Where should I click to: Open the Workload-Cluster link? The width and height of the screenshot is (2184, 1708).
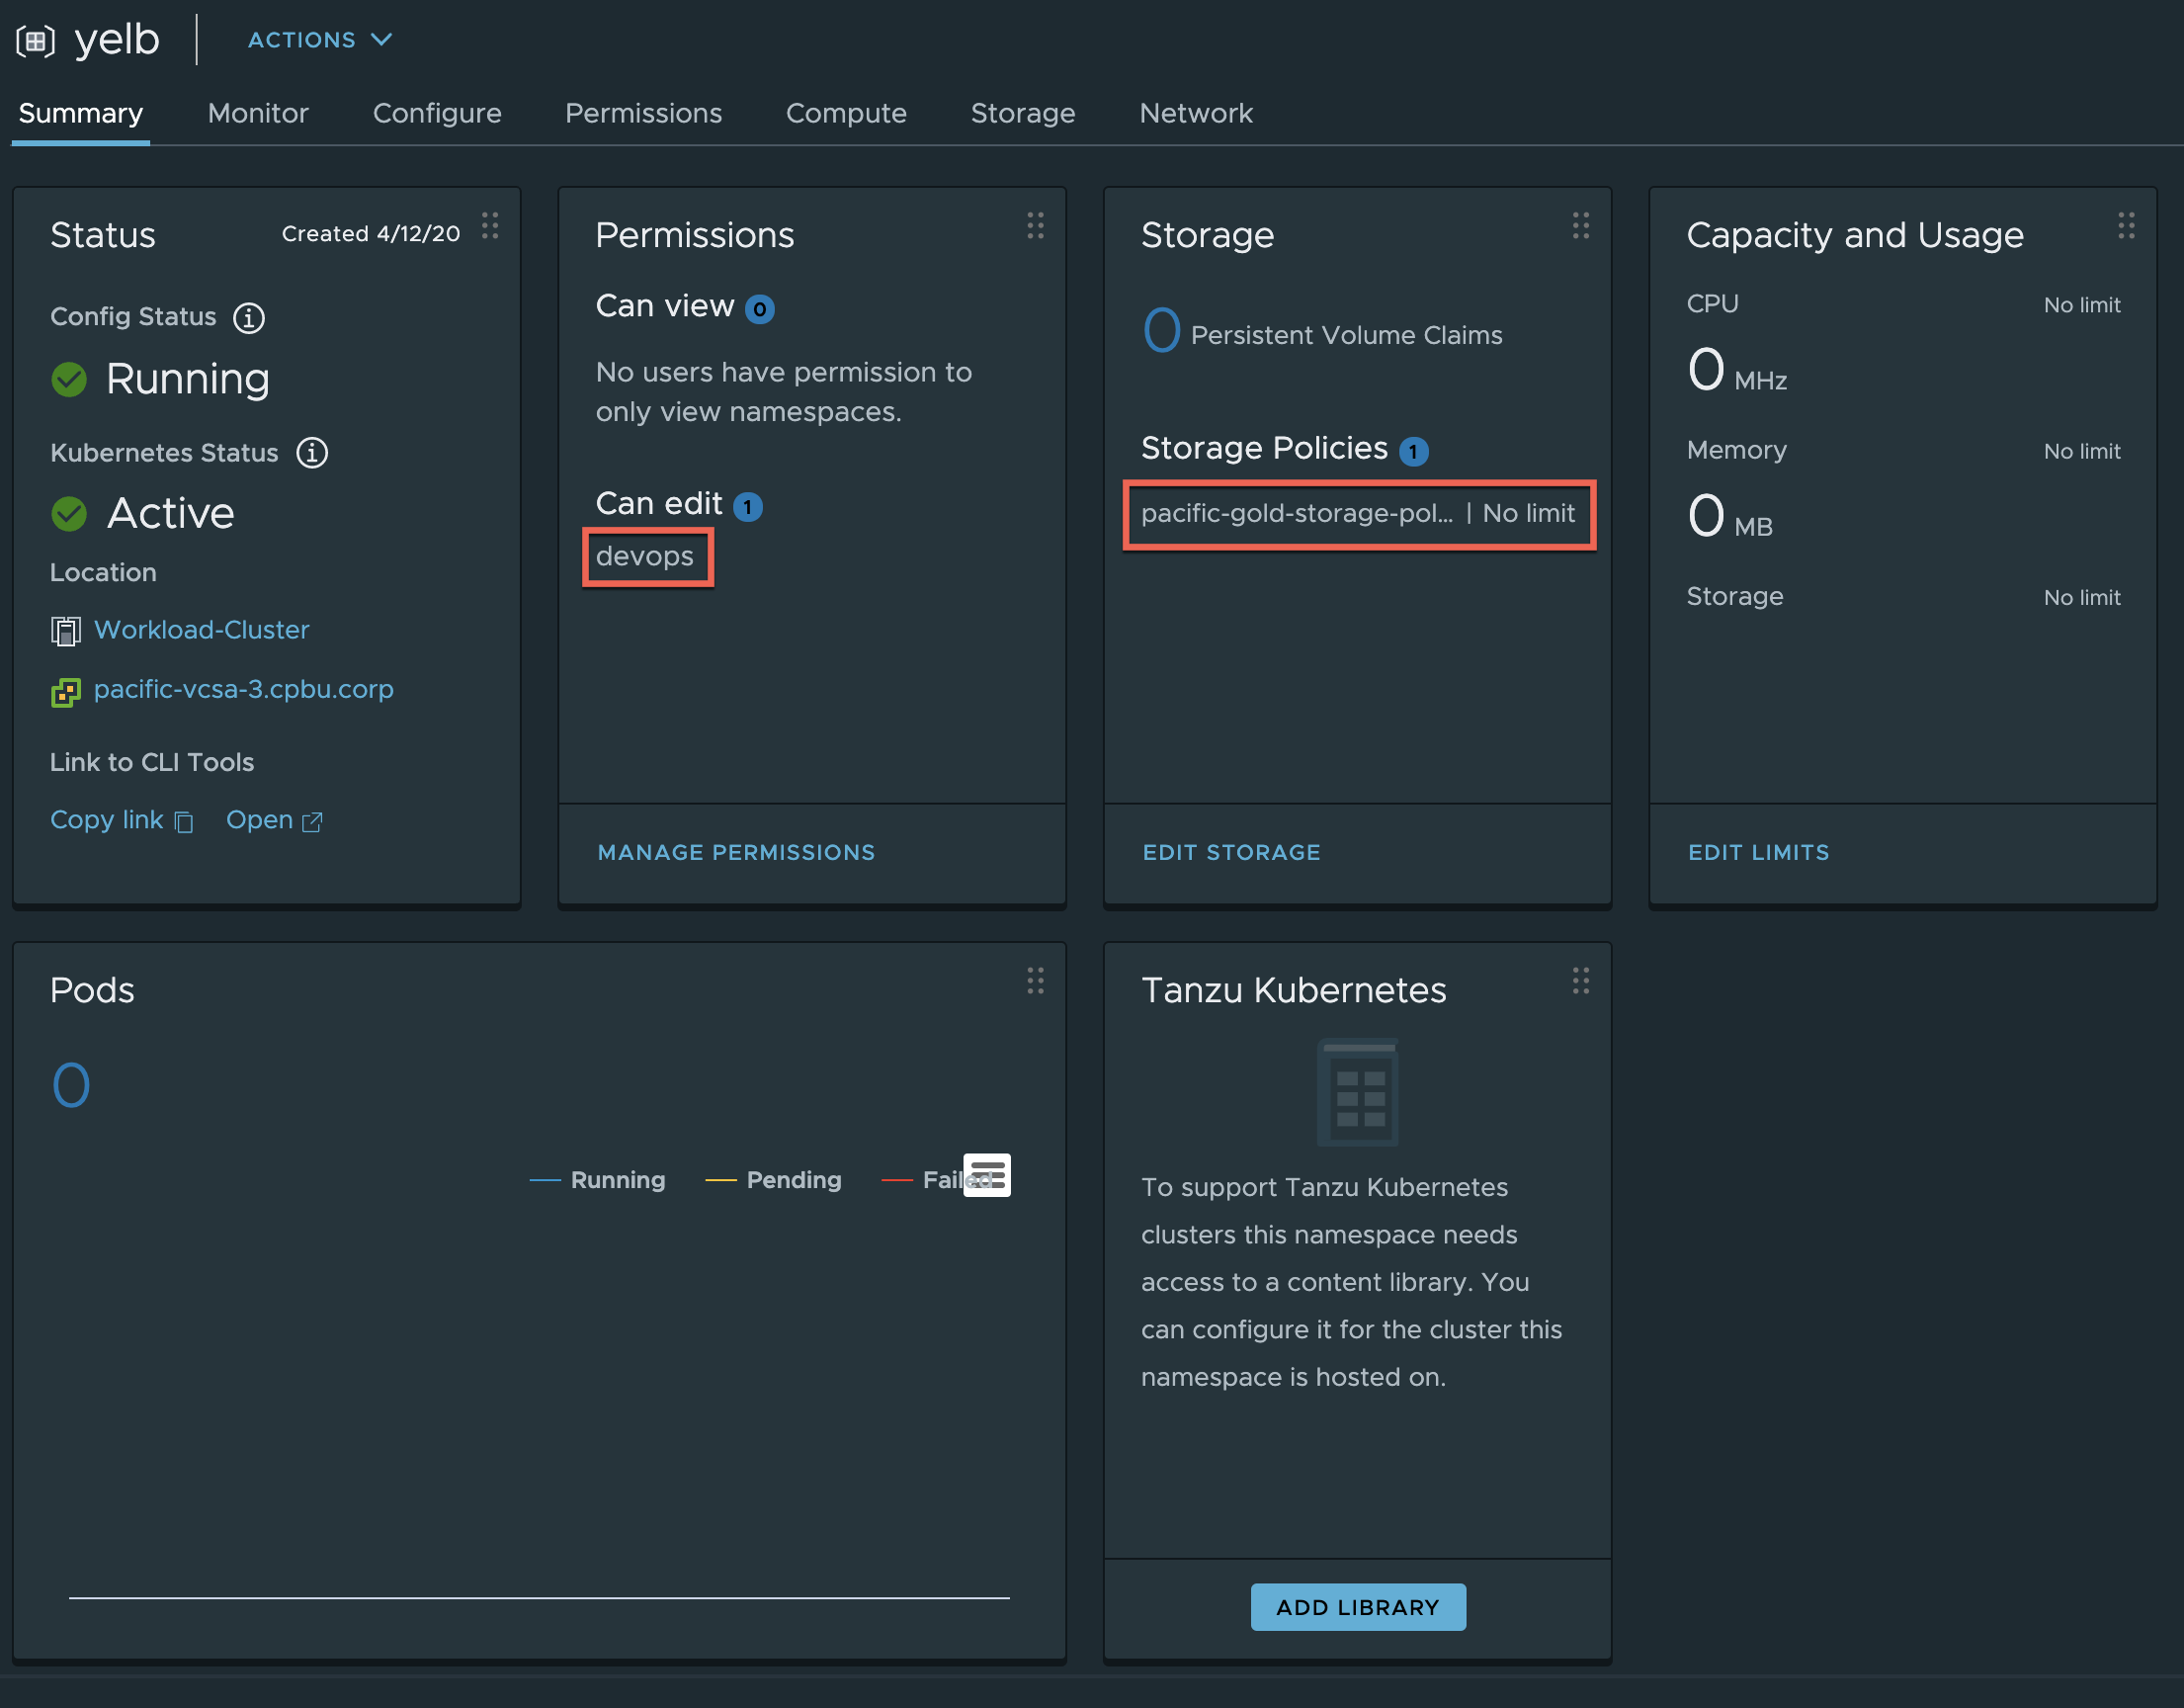tap(201, 630)
